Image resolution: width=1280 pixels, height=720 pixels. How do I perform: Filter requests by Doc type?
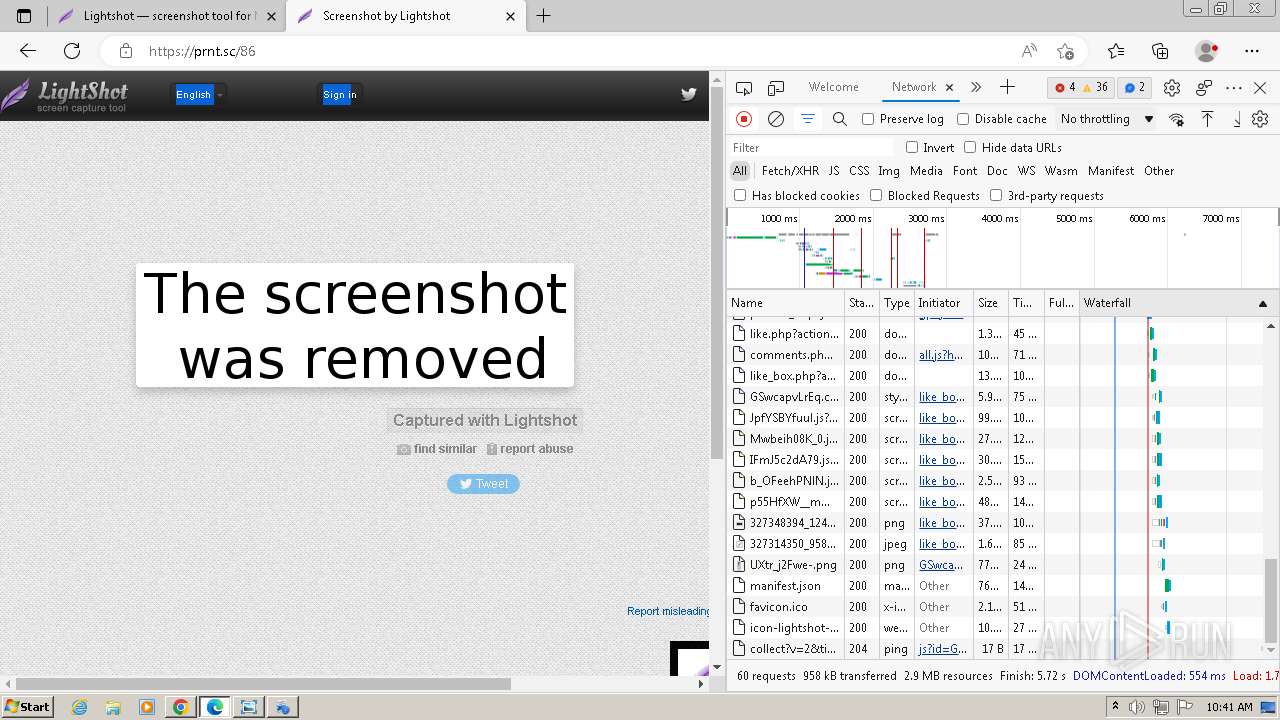pyautogui.click(x=997, y=171)
